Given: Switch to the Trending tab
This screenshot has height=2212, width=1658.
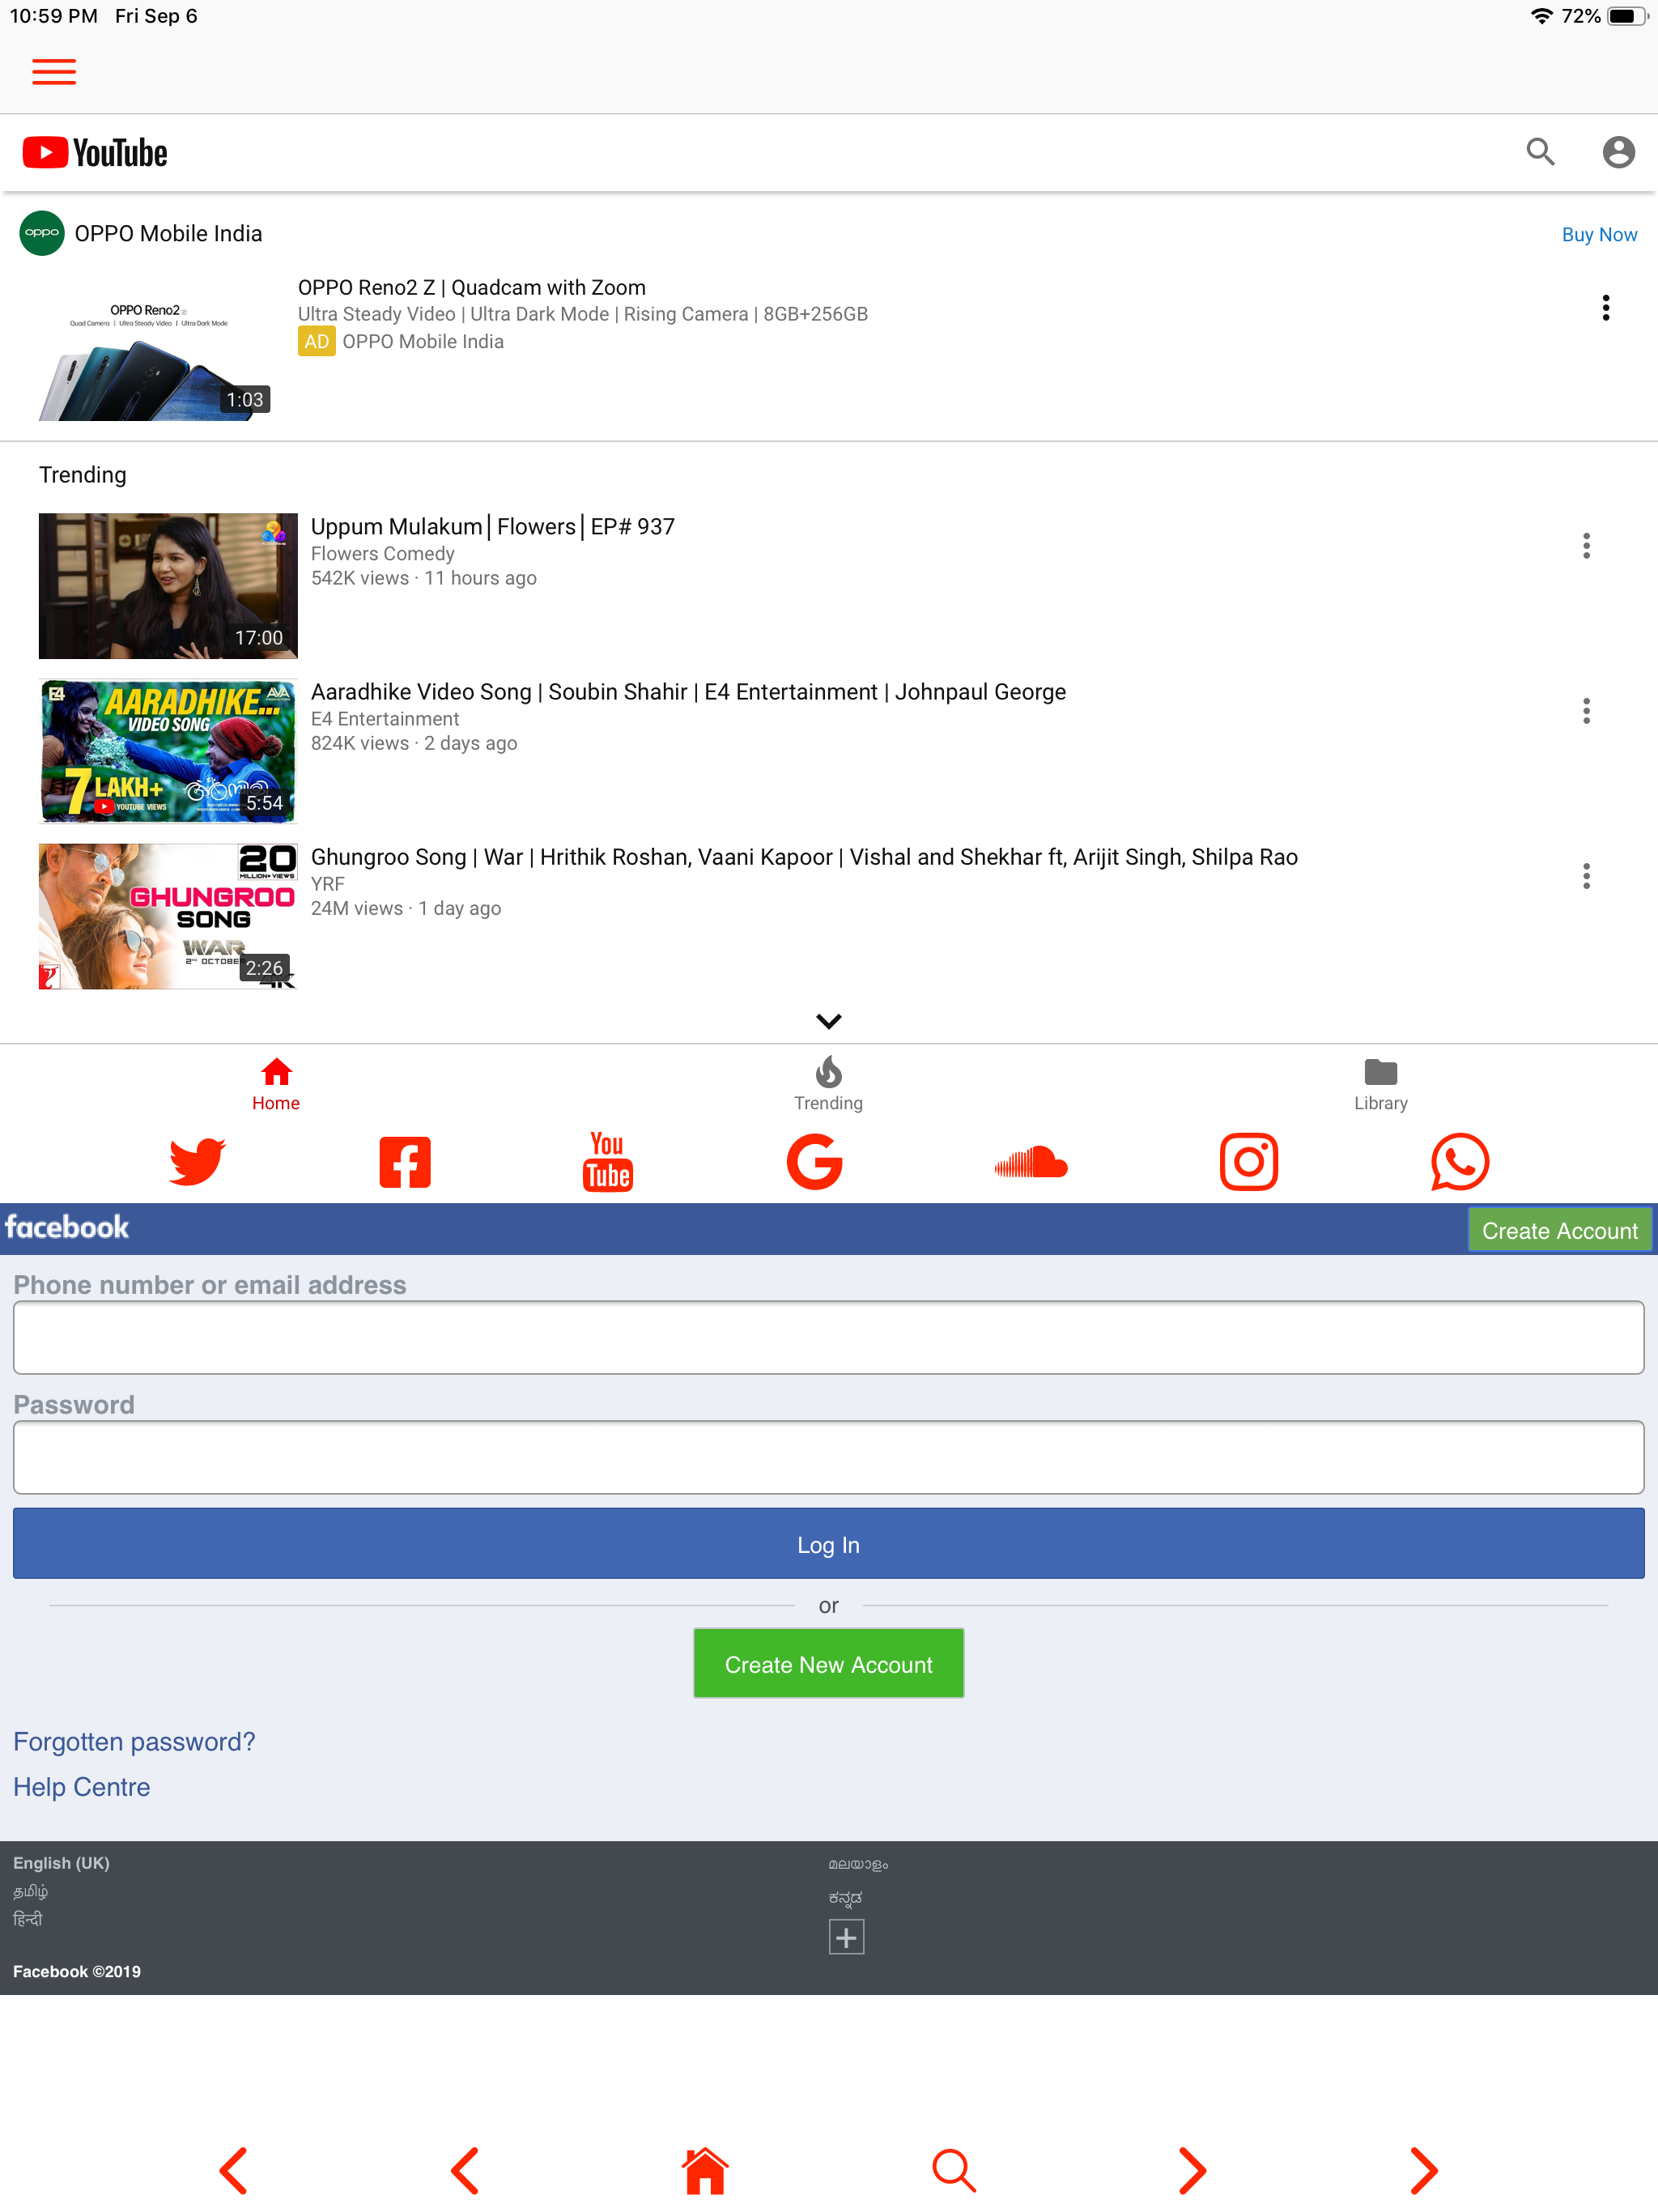Looking at the screenshot, I should pyautogui.click(x=828, y=1083).
